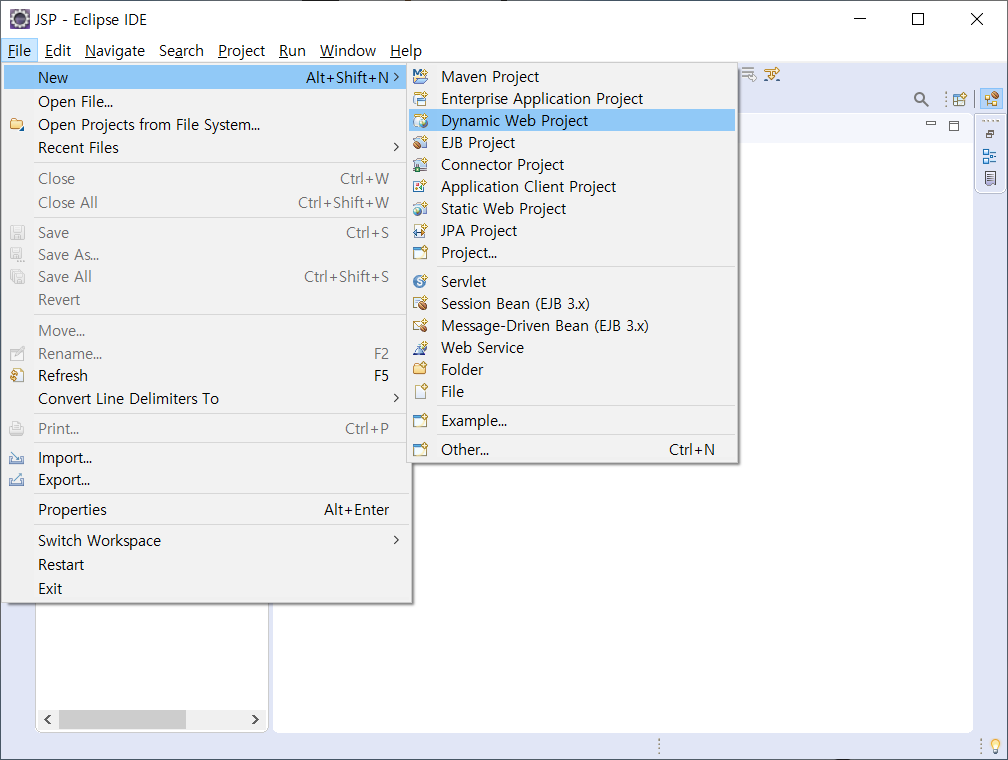Click the New submenu arrow
1008x760 pixels.
tap(396, 77)
